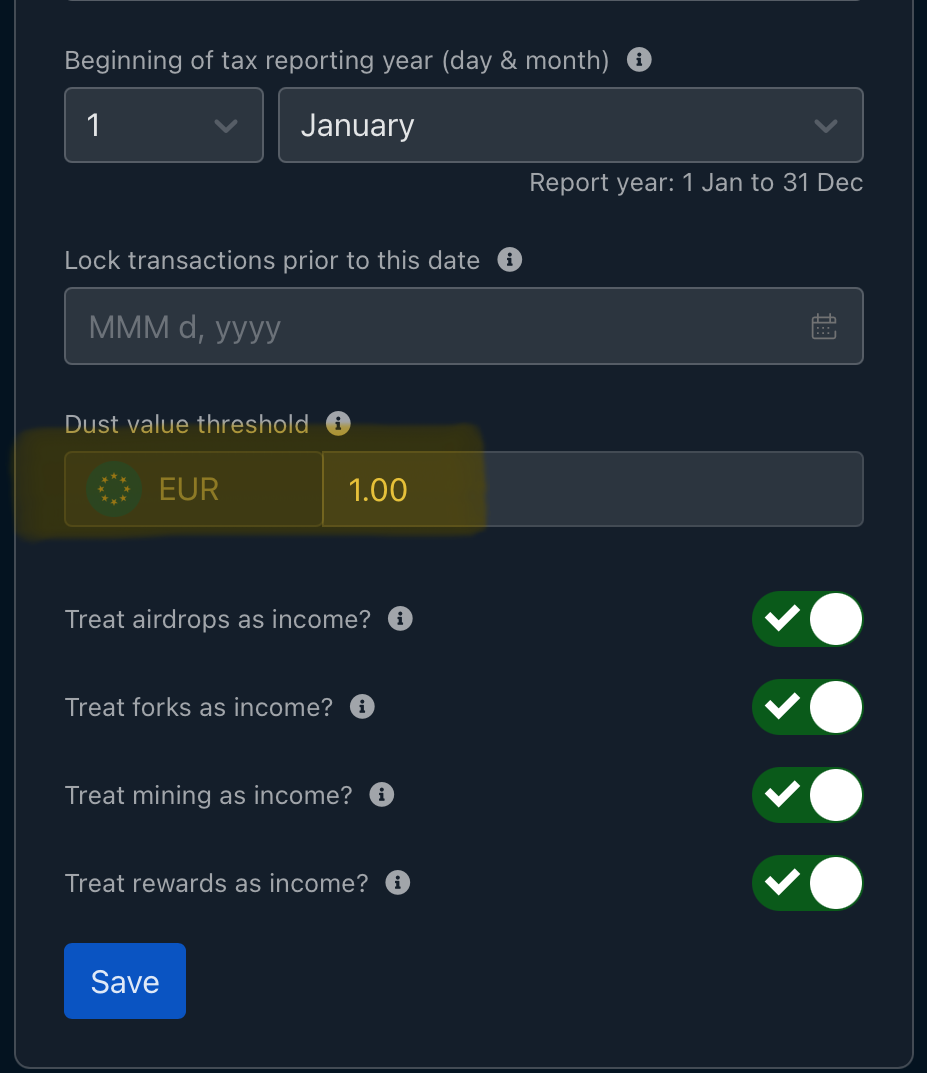Save the settings
The image size is (927, 1073).
(125, 981)
